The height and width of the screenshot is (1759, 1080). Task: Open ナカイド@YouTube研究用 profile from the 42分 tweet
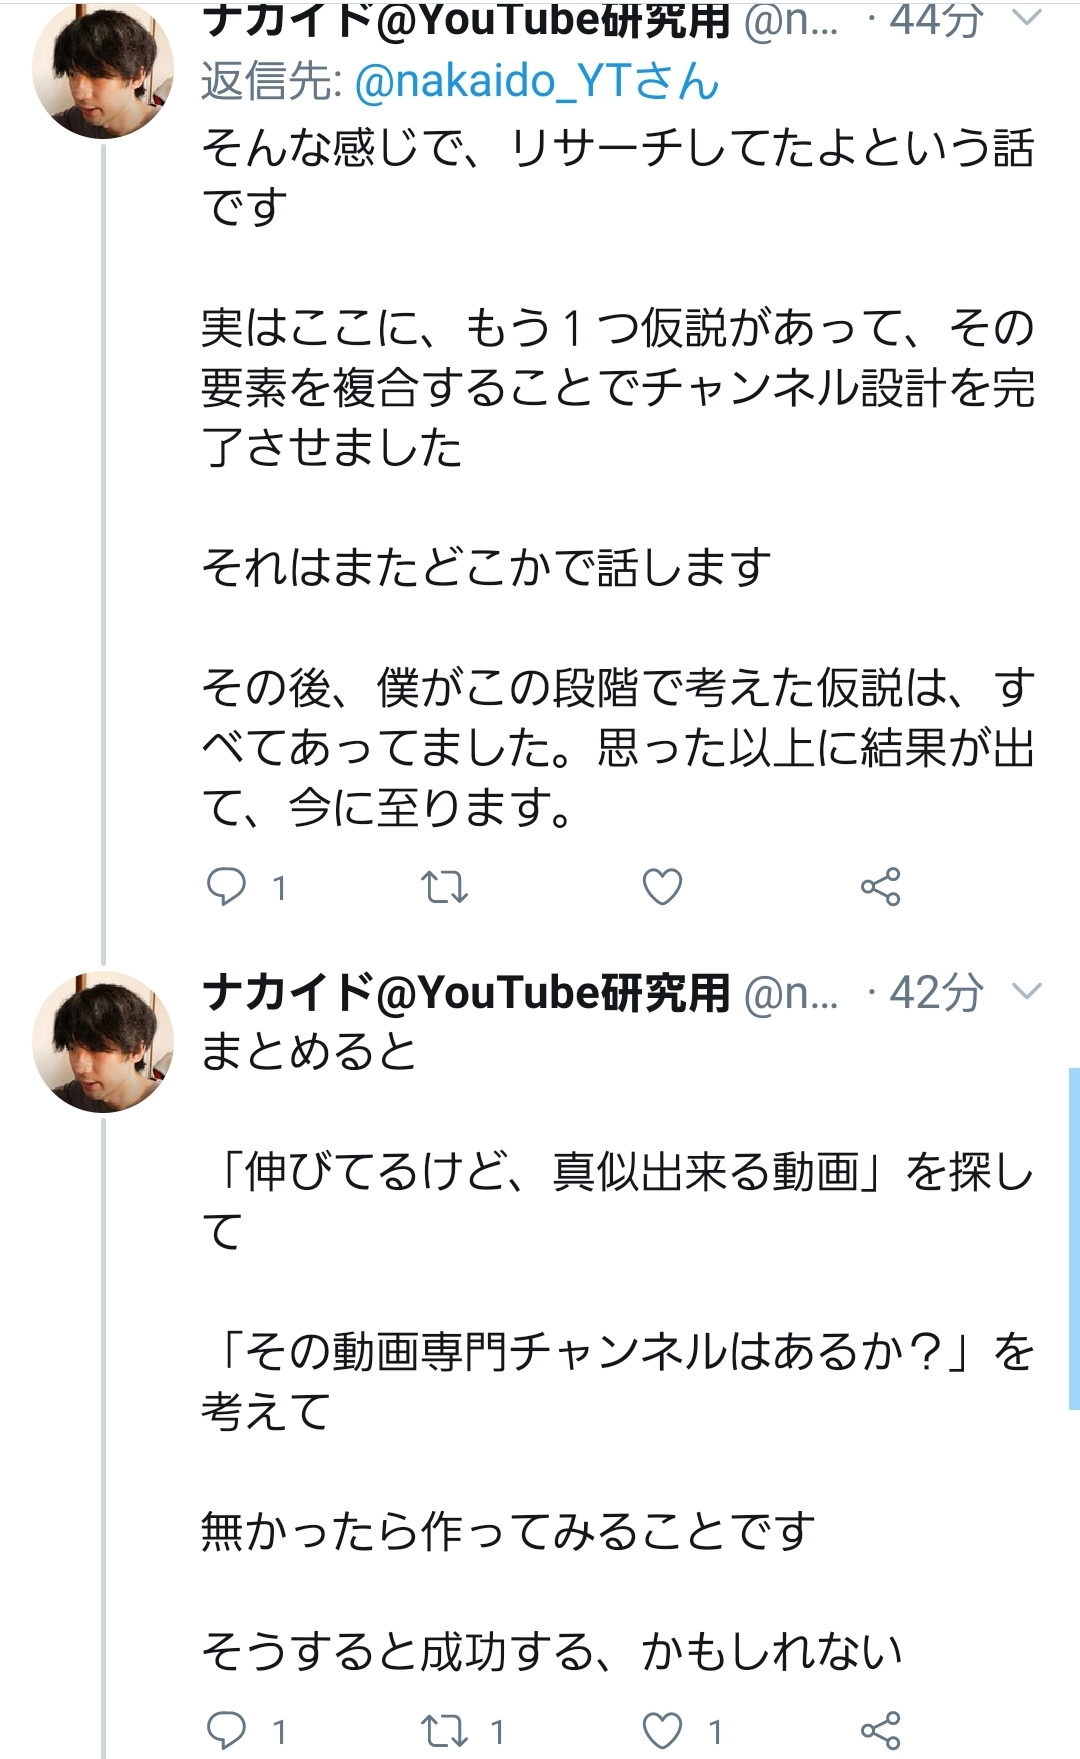(x=466, y=993)
